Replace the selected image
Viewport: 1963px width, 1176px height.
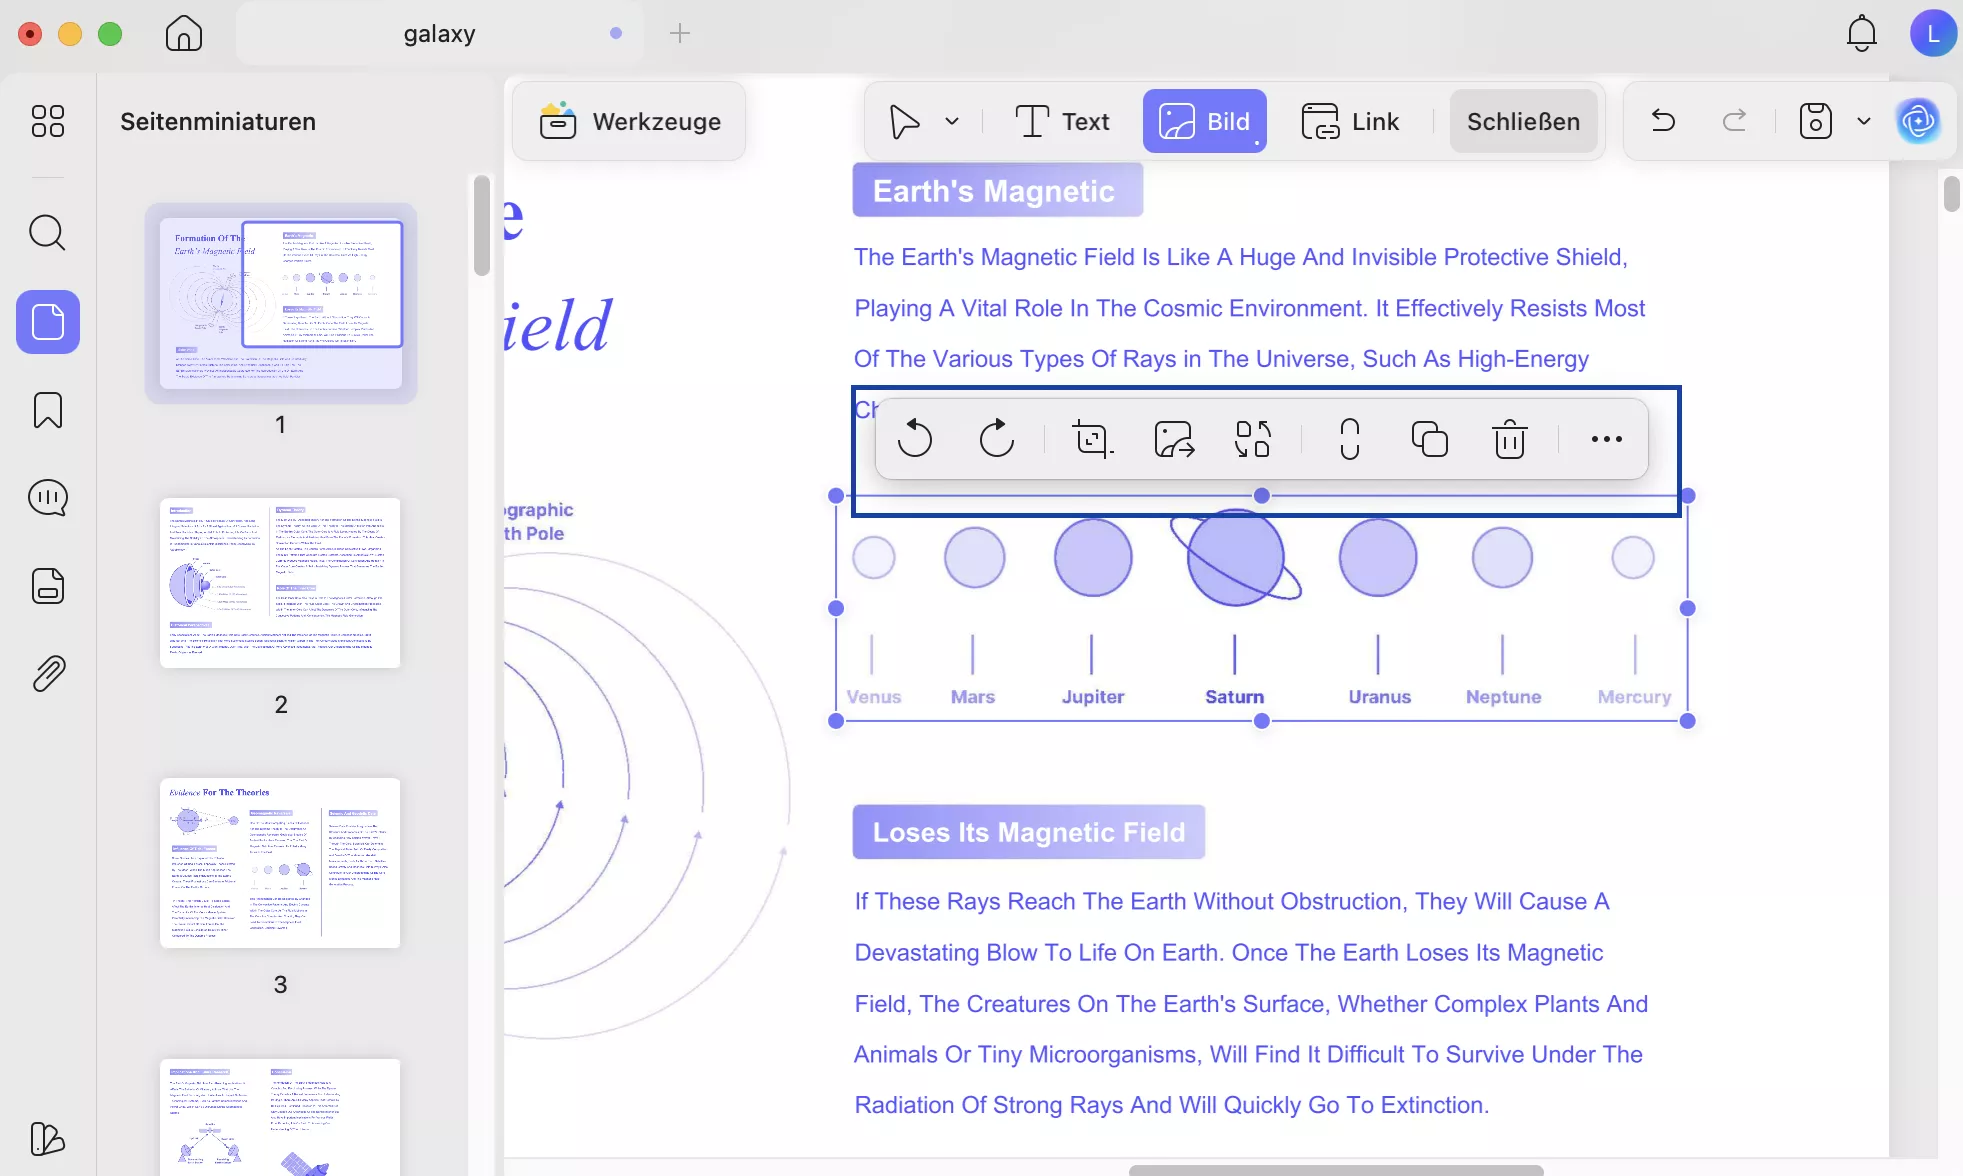1252,439
